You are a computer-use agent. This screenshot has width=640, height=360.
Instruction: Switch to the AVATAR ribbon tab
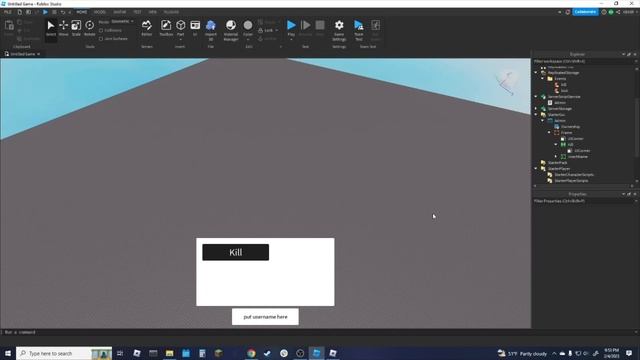[120, 12]
